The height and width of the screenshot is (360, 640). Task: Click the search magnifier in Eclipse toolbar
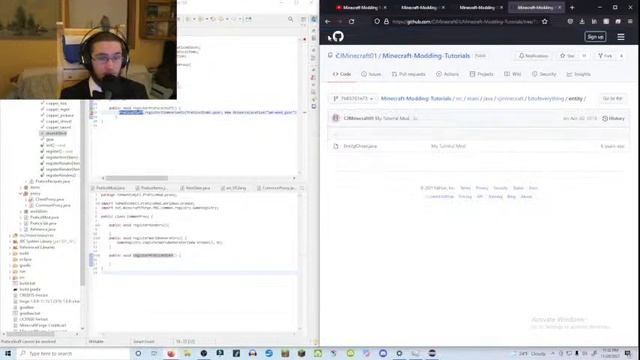pyautogui.click(x=290, y=19)
